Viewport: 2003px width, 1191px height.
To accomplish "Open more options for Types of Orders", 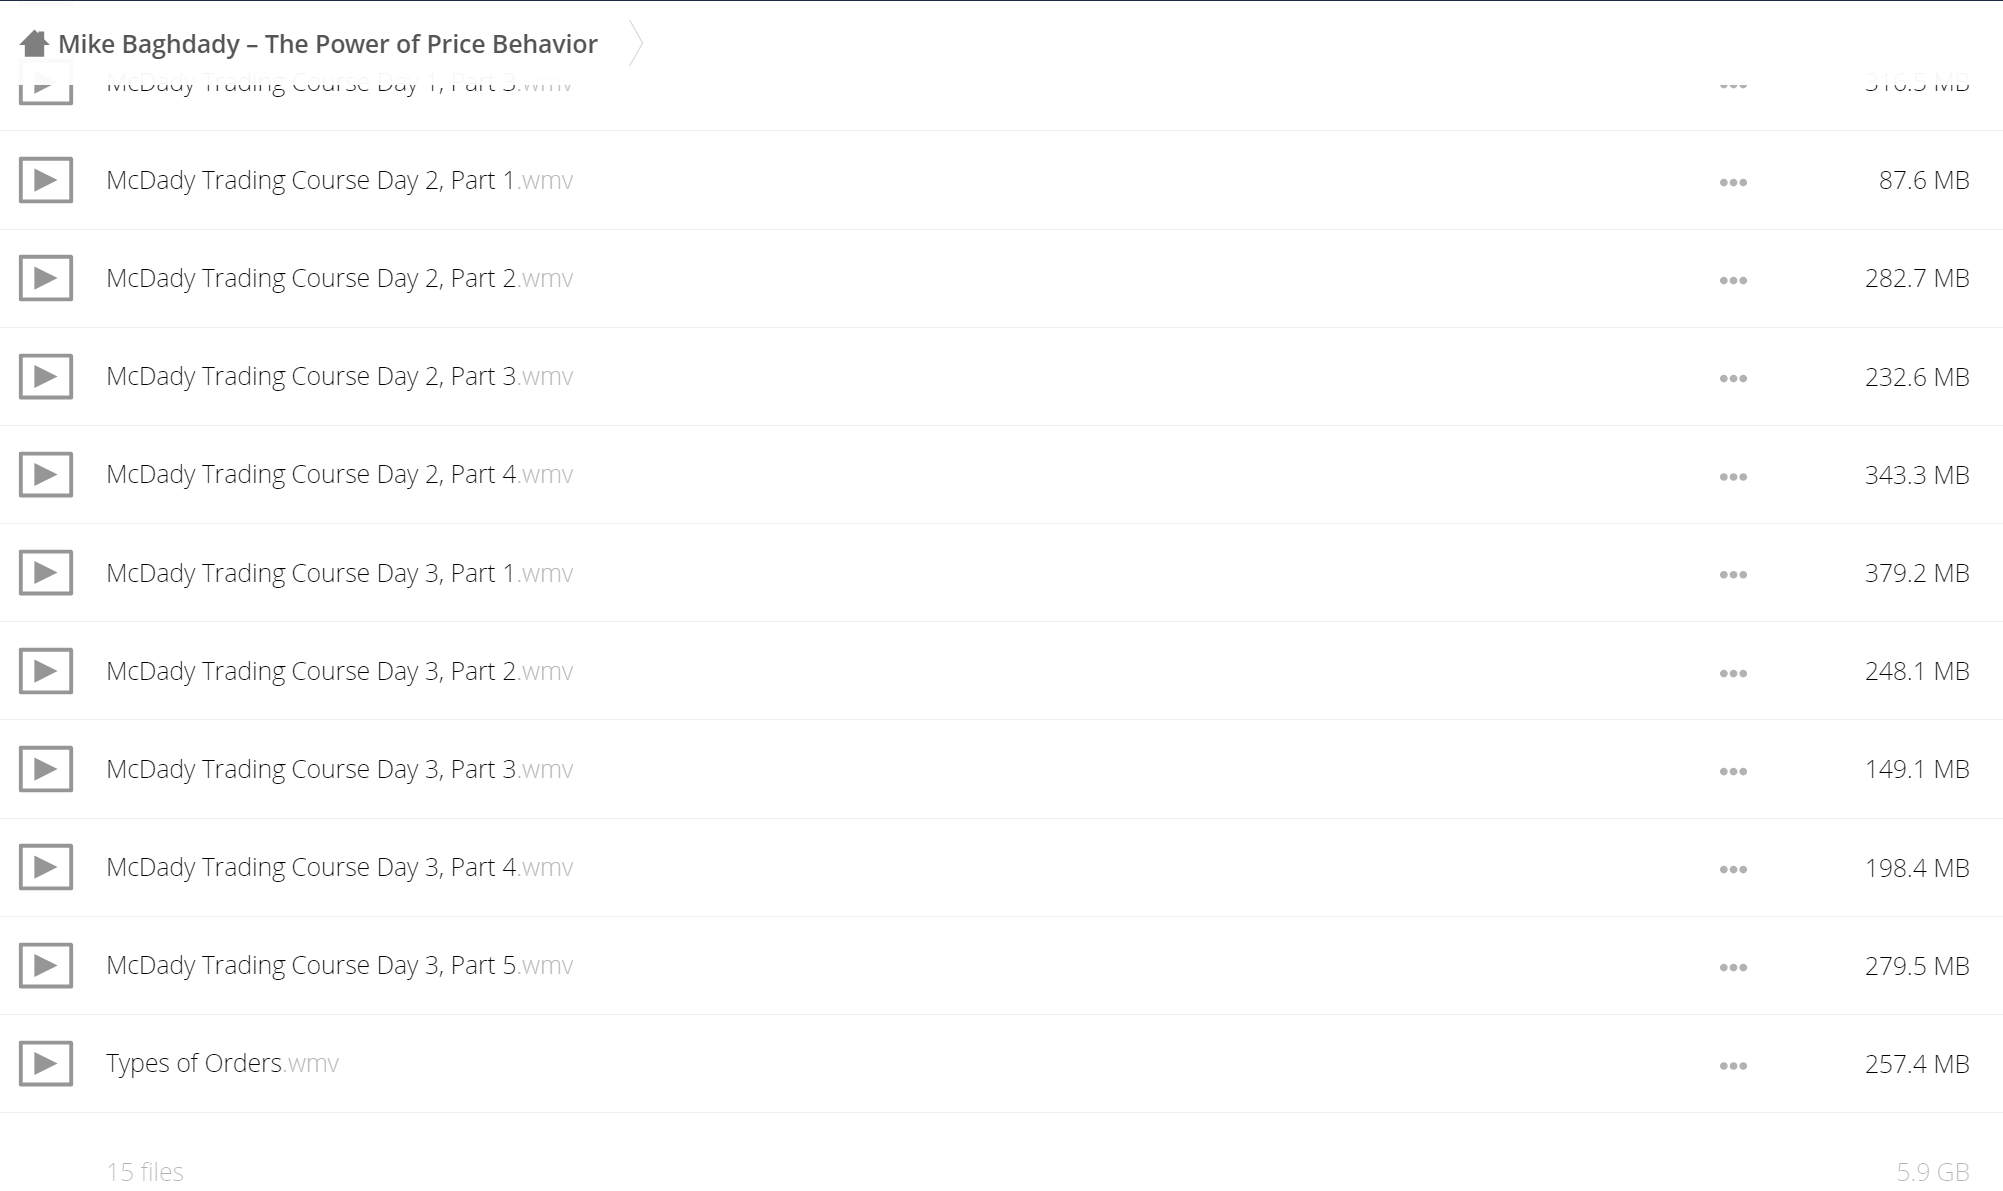I will pyautogui.click(x=1733, y=1066).
